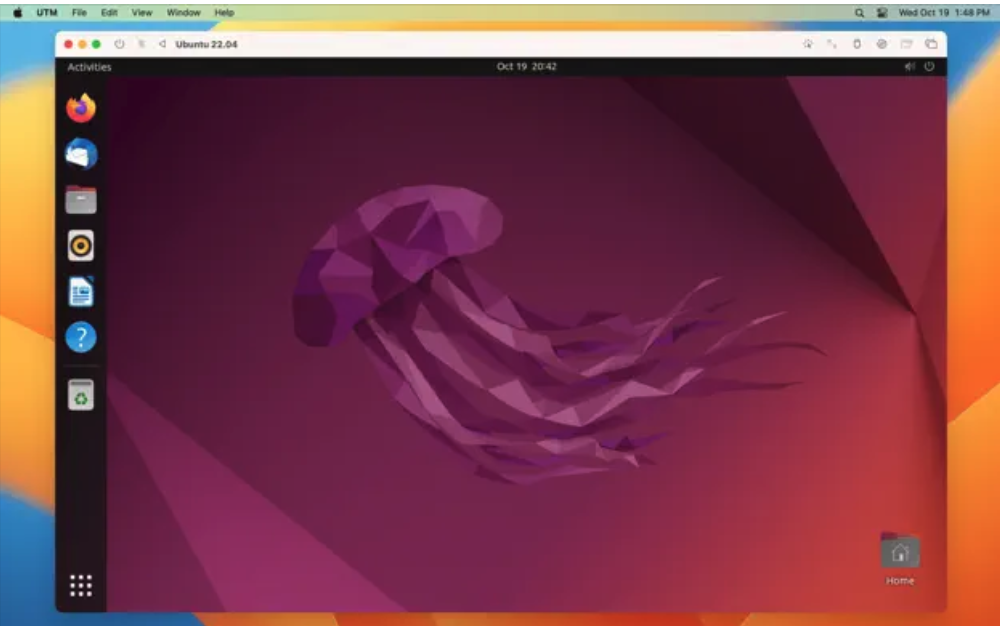Show Applications grid in Ubuntu dock
The width and height of the screenshot is (1000, 626).
point(81,586)
